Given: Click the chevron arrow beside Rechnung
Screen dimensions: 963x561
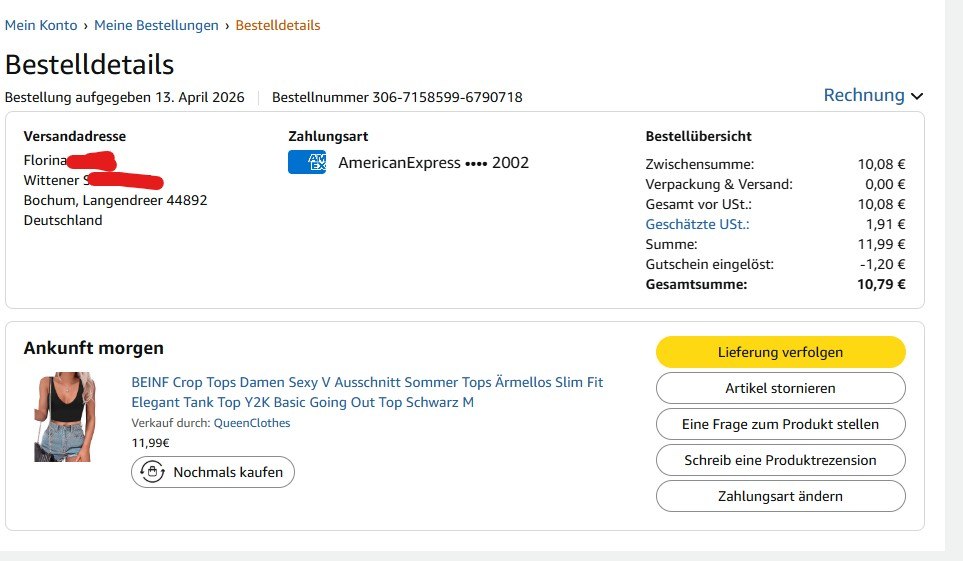Looking at the screenshot, I should pyautogui.click(x=917, y=96).
